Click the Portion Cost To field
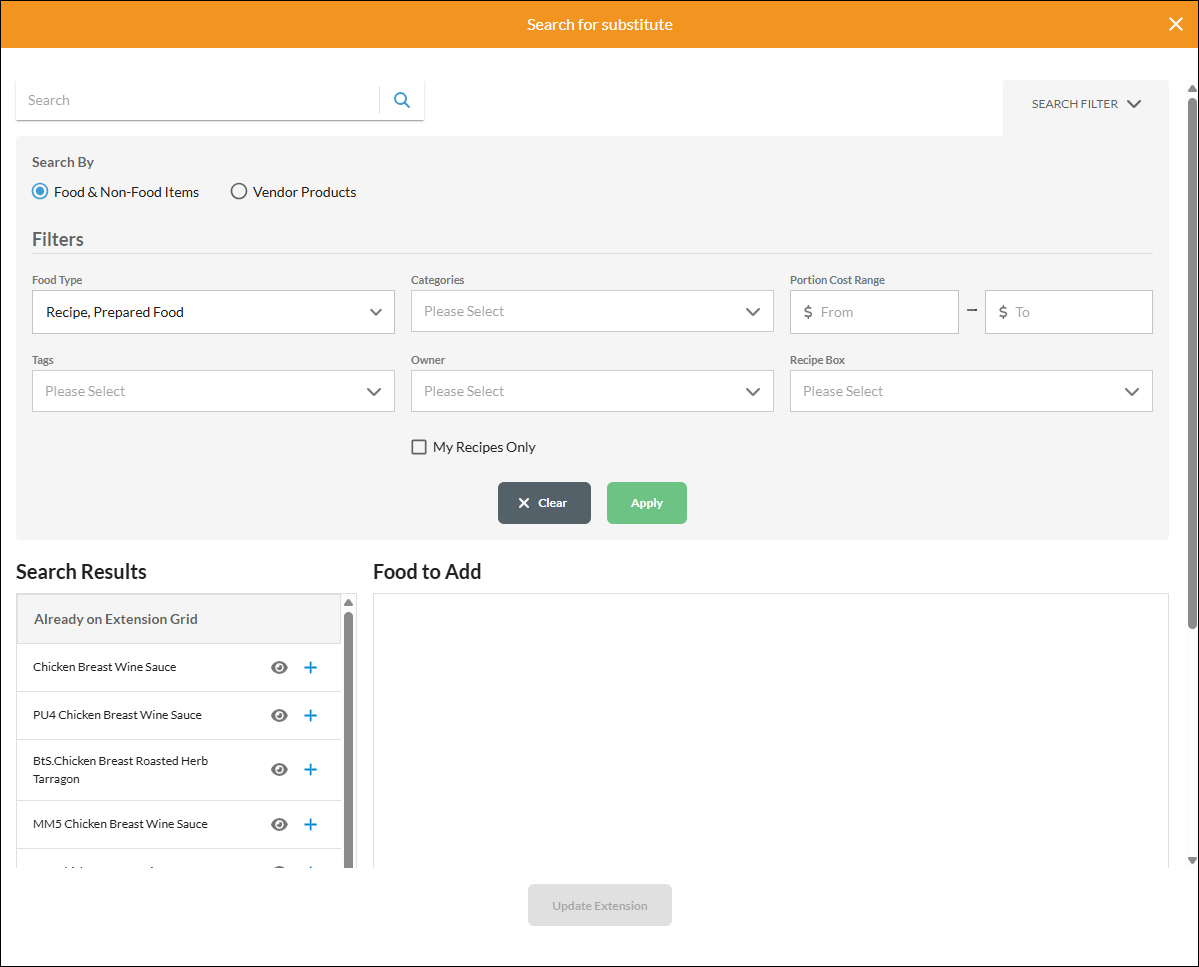This screenshot has width=1199, height=967. [1068, 312]
